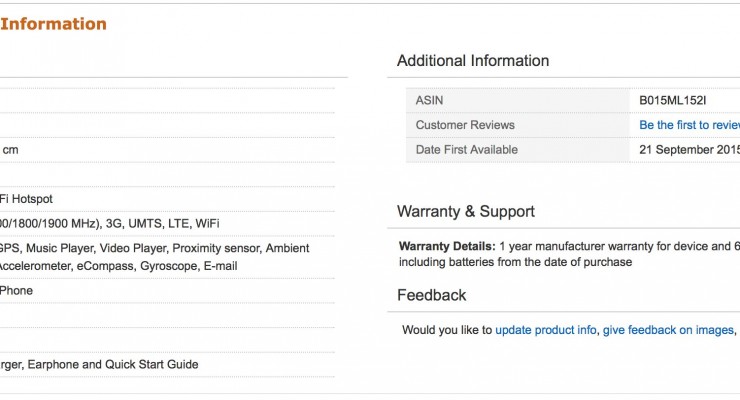Image resolution: width=740 pixels, height=400 pixels.
Task: Click the 'Be the first to review' link
Action: (x=689, y=125)
